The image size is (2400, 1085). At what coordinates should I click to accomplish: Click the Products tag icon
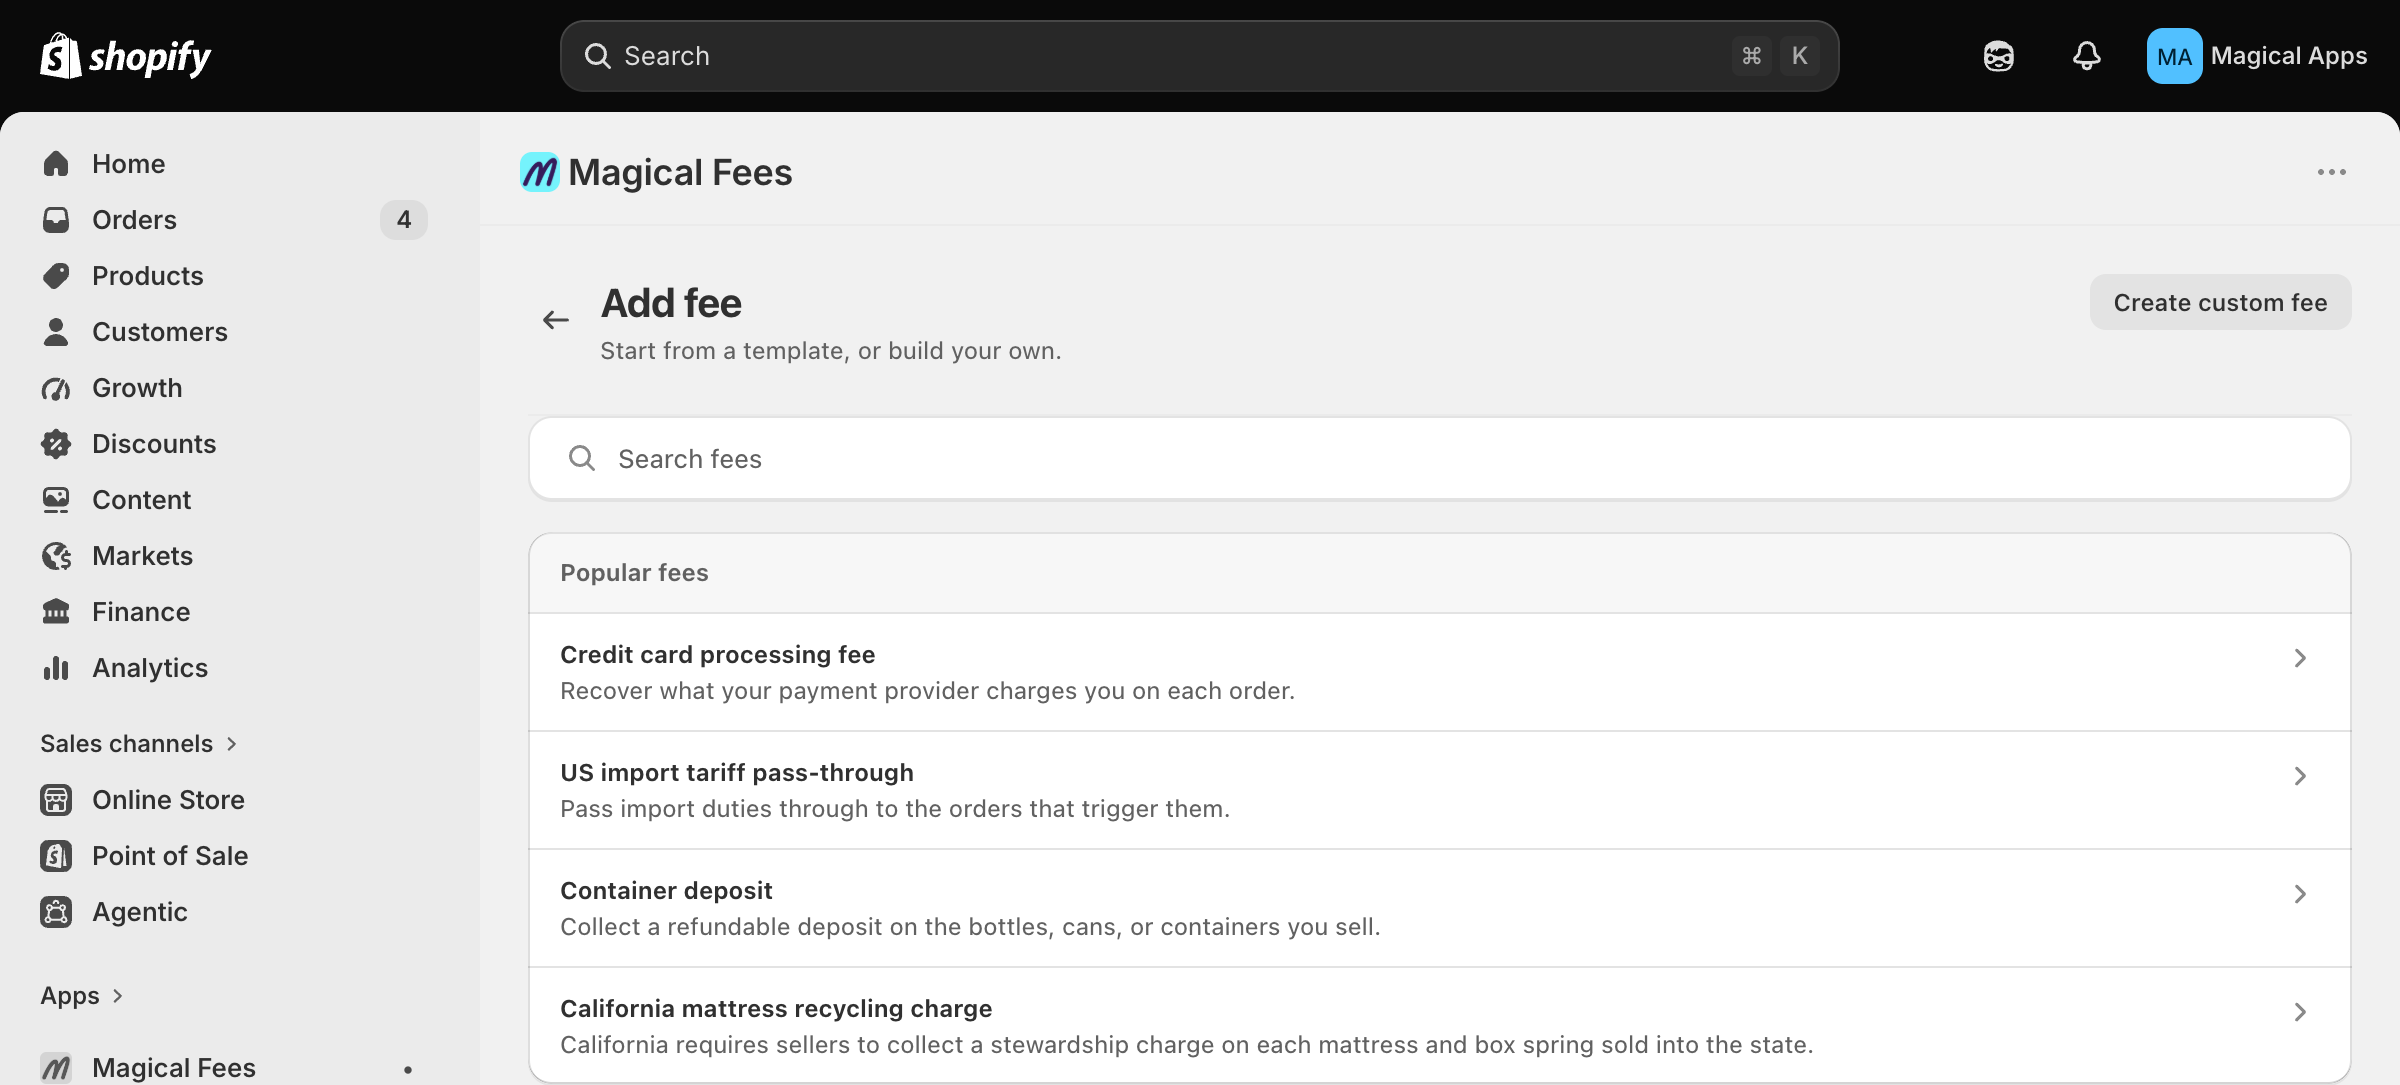pyautogui.click(x=56, y=276)
